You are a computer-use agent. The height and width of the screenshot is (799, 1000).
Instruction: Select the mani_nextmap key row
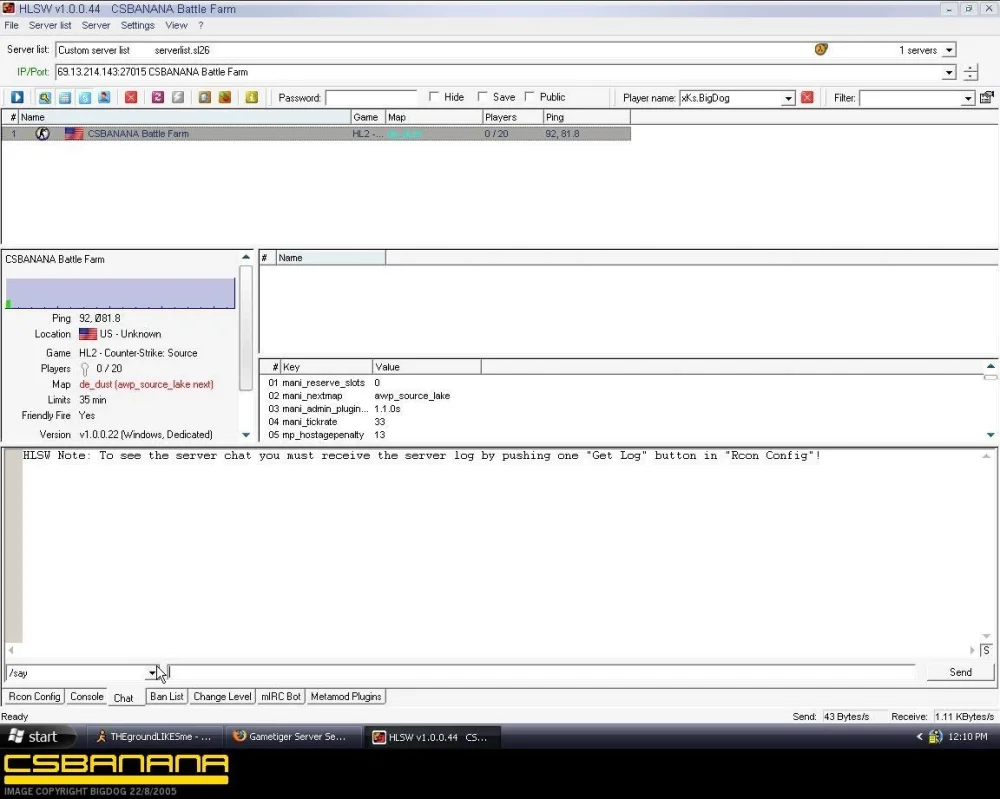[x=359, y=396]
